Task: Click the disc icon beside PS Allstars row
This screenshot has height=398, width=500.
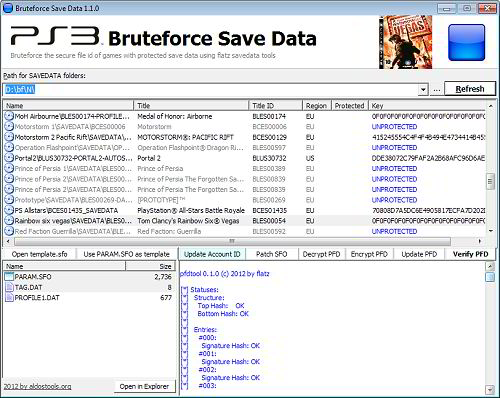Action: coord(9,210)
